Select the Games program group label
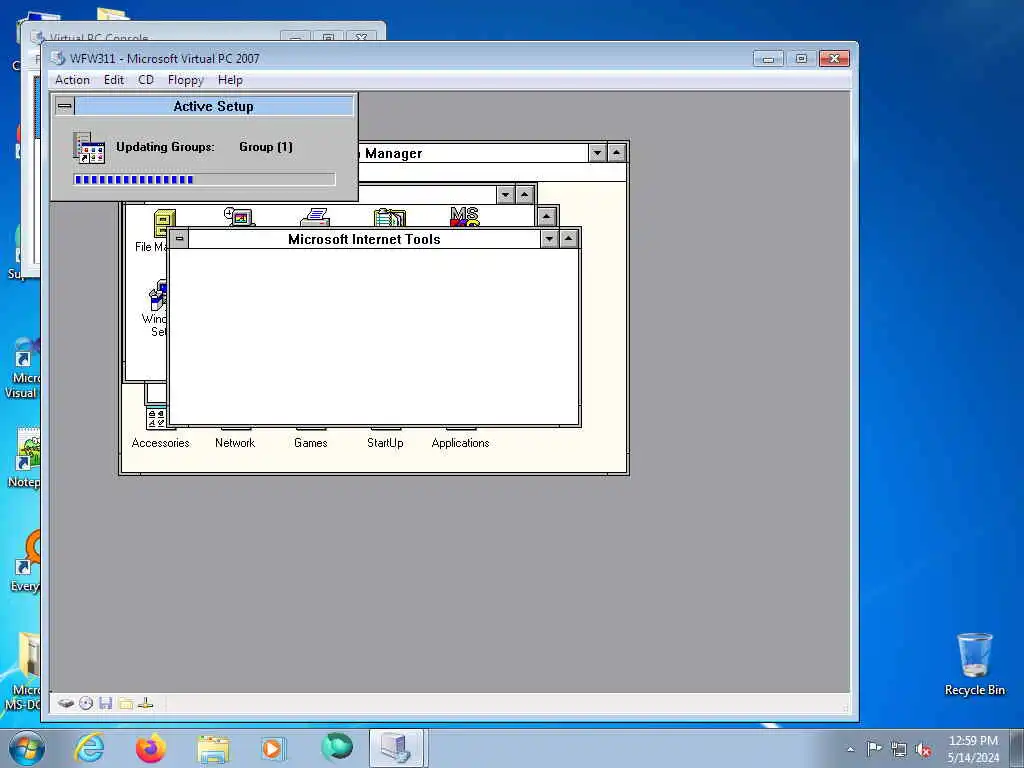Image resolution: width=1024 pixels, height=768 pixels. click(310, 443)
